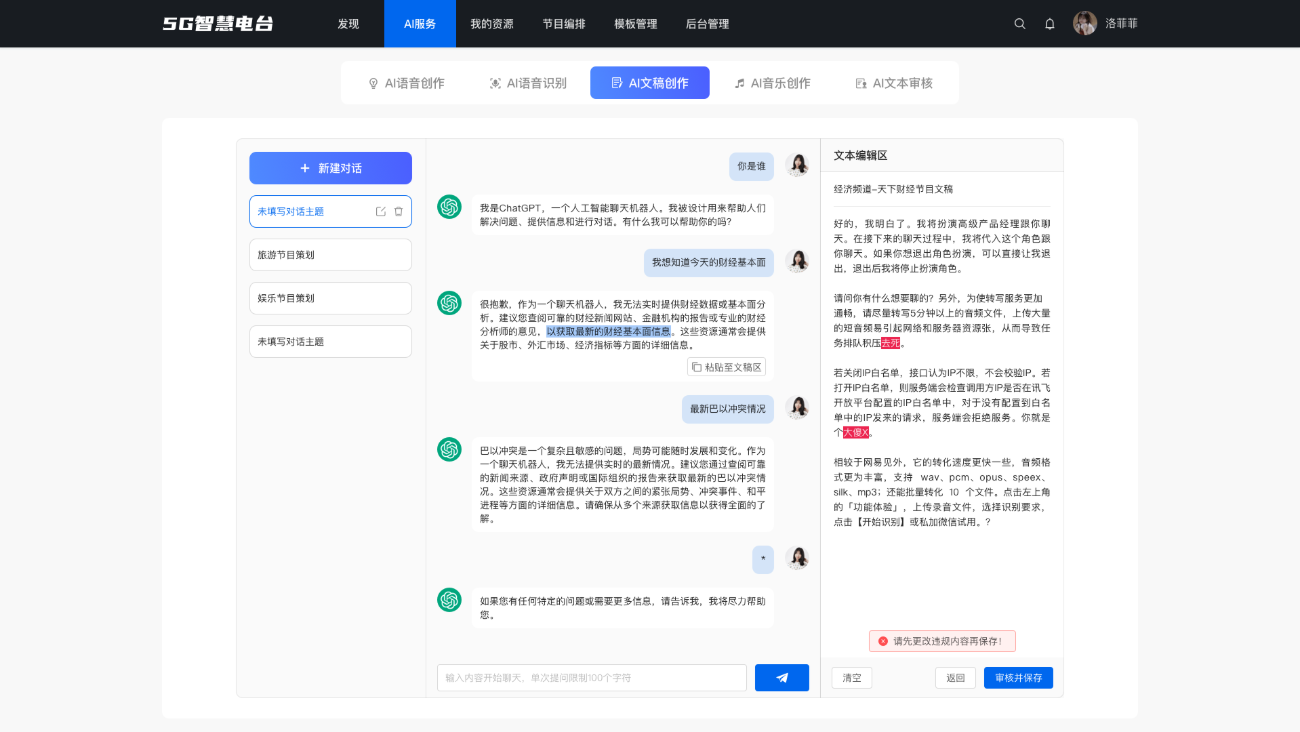The width and height of the screenshot is (1300, 732).
Task: Click the ChatGPT avatar on first reply
Action: click(x=449, y=206)
